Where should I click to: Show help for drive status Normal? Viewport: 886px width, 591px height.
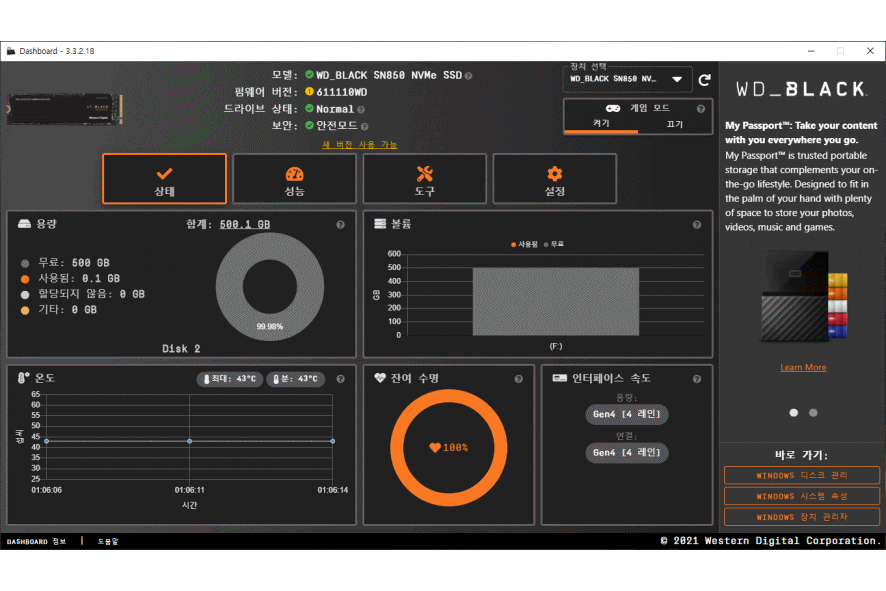click(361, 110)
